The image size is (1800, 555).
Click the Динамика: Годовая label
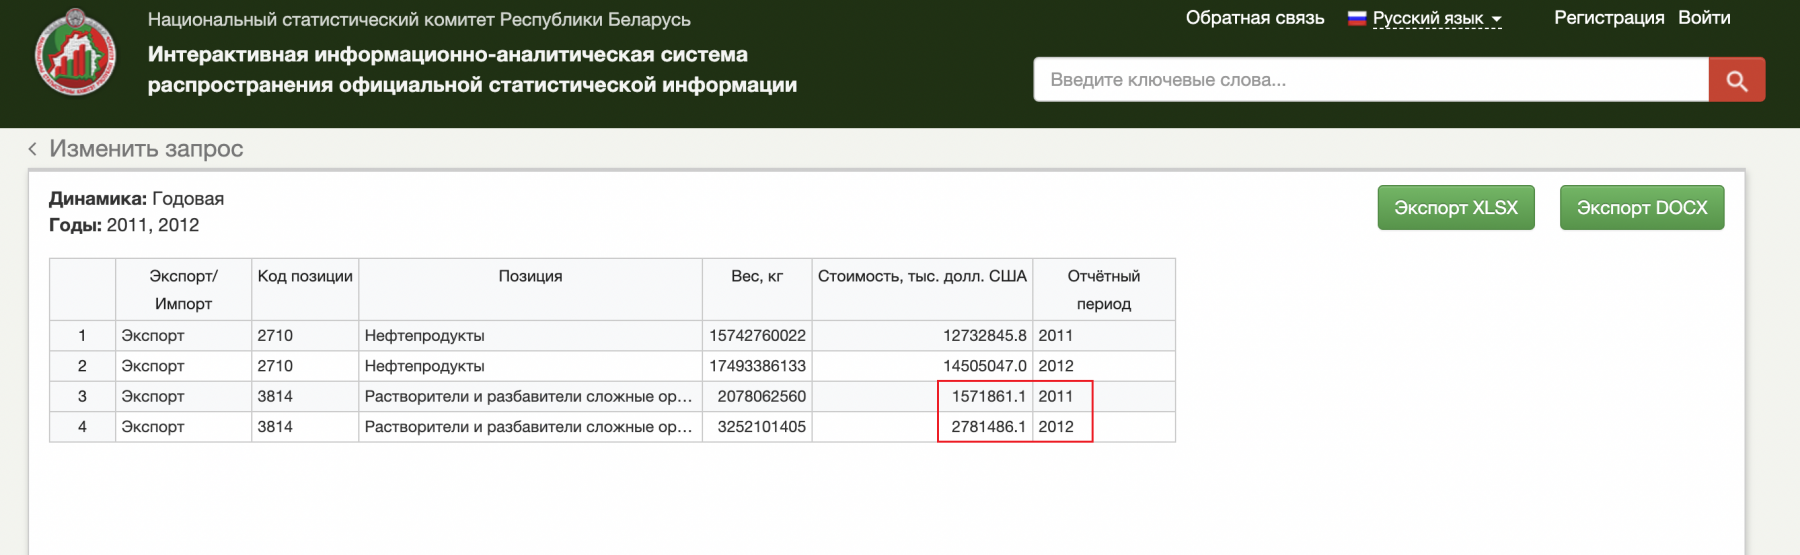click(137, 199)
